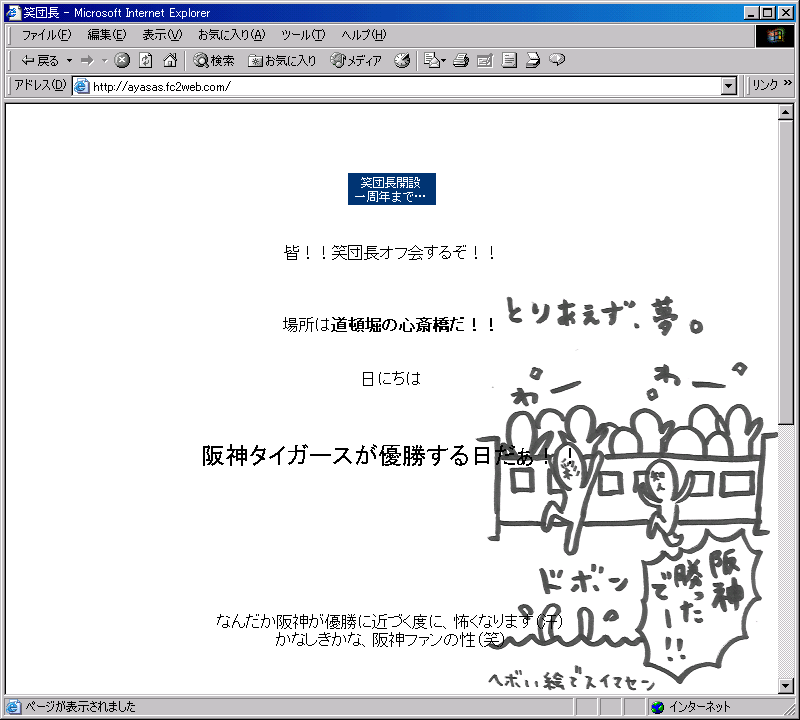Open the メディア media panel
The width and height of the screenshot is (800, 720).
(x=356, y=61)
